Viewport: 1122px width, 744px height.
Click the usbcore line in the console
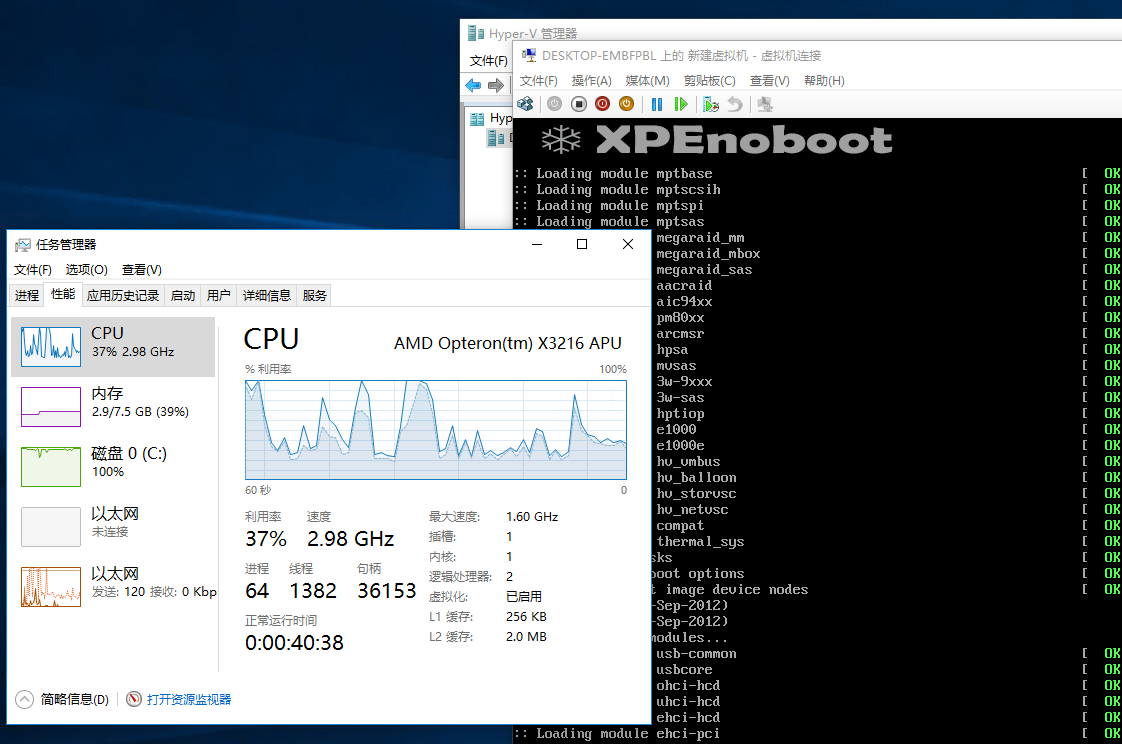684,670
